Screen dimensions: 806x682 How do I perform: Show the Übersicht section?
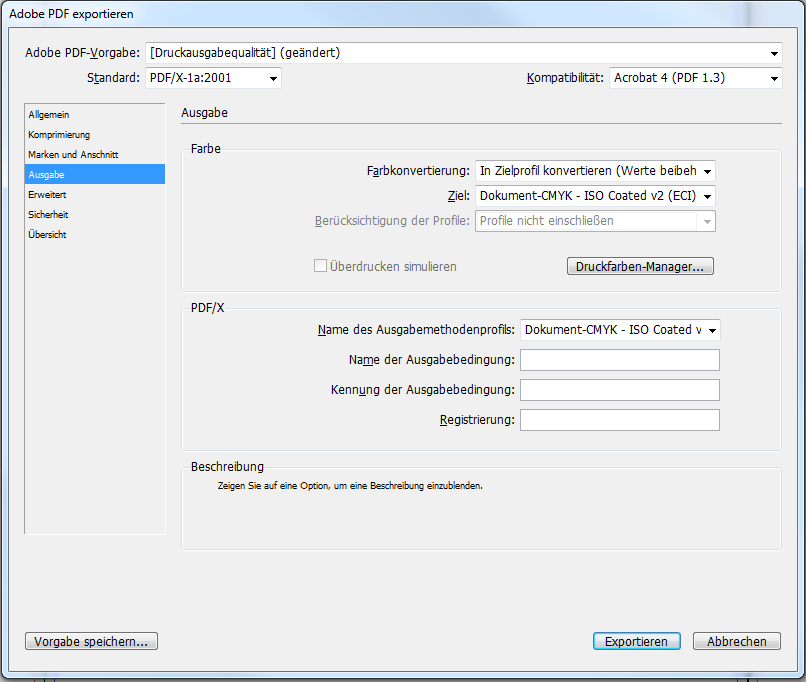point(48,235)
